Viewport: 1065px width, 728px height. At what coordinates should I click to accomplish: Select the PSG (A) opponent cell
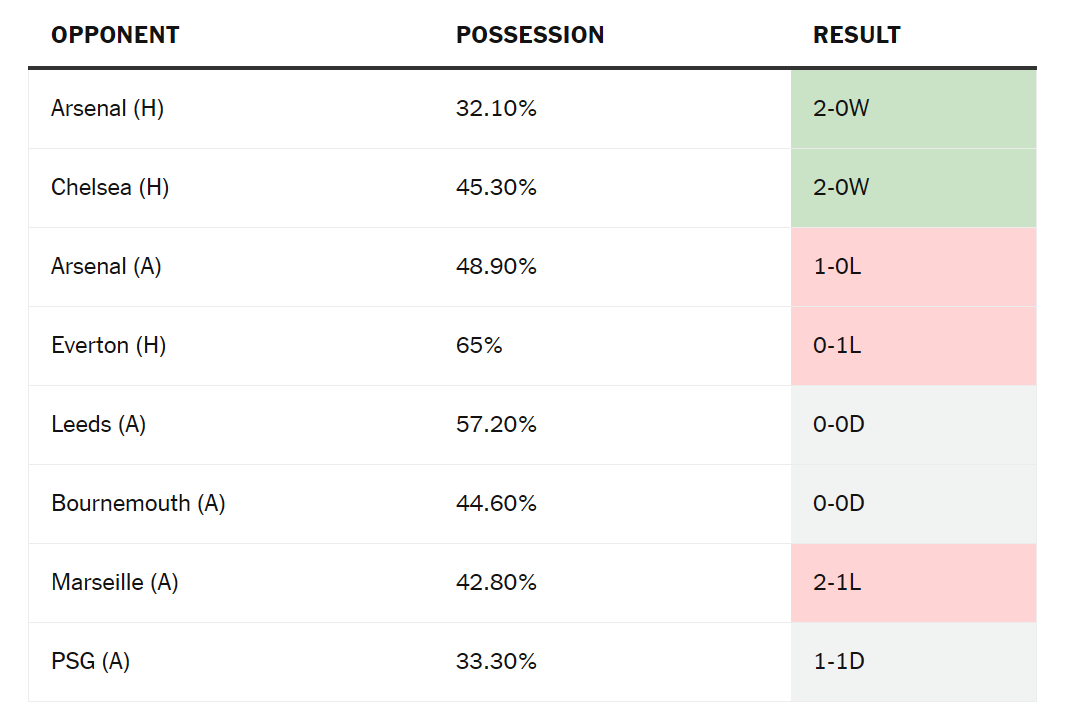[91, 661]
